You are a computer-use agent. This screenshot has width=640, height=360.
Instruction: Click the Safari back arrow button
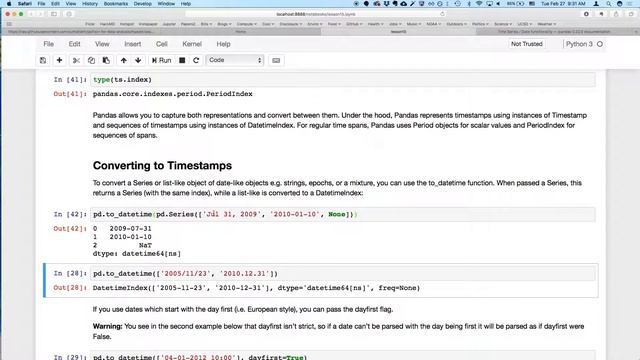point(31,14)
